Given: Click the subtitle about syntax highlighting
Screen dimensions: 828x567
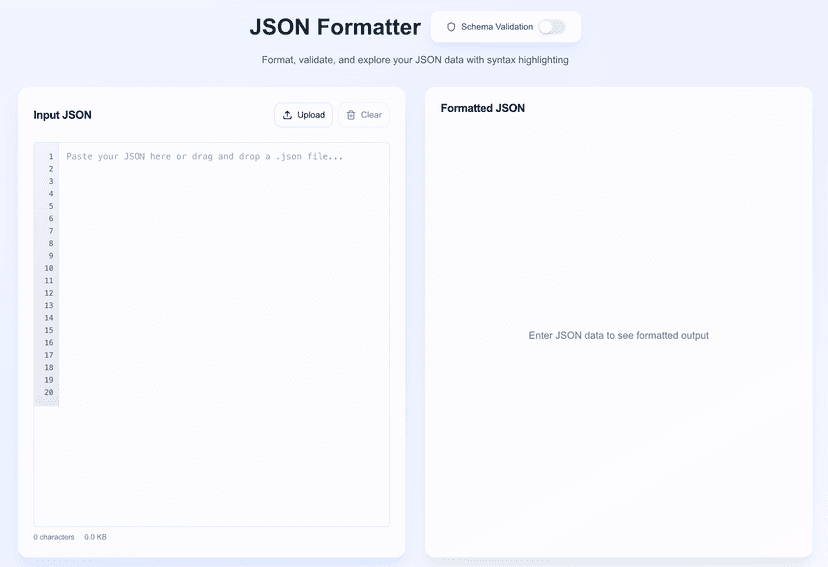Looking at the screenshot, I should [415, 60].
